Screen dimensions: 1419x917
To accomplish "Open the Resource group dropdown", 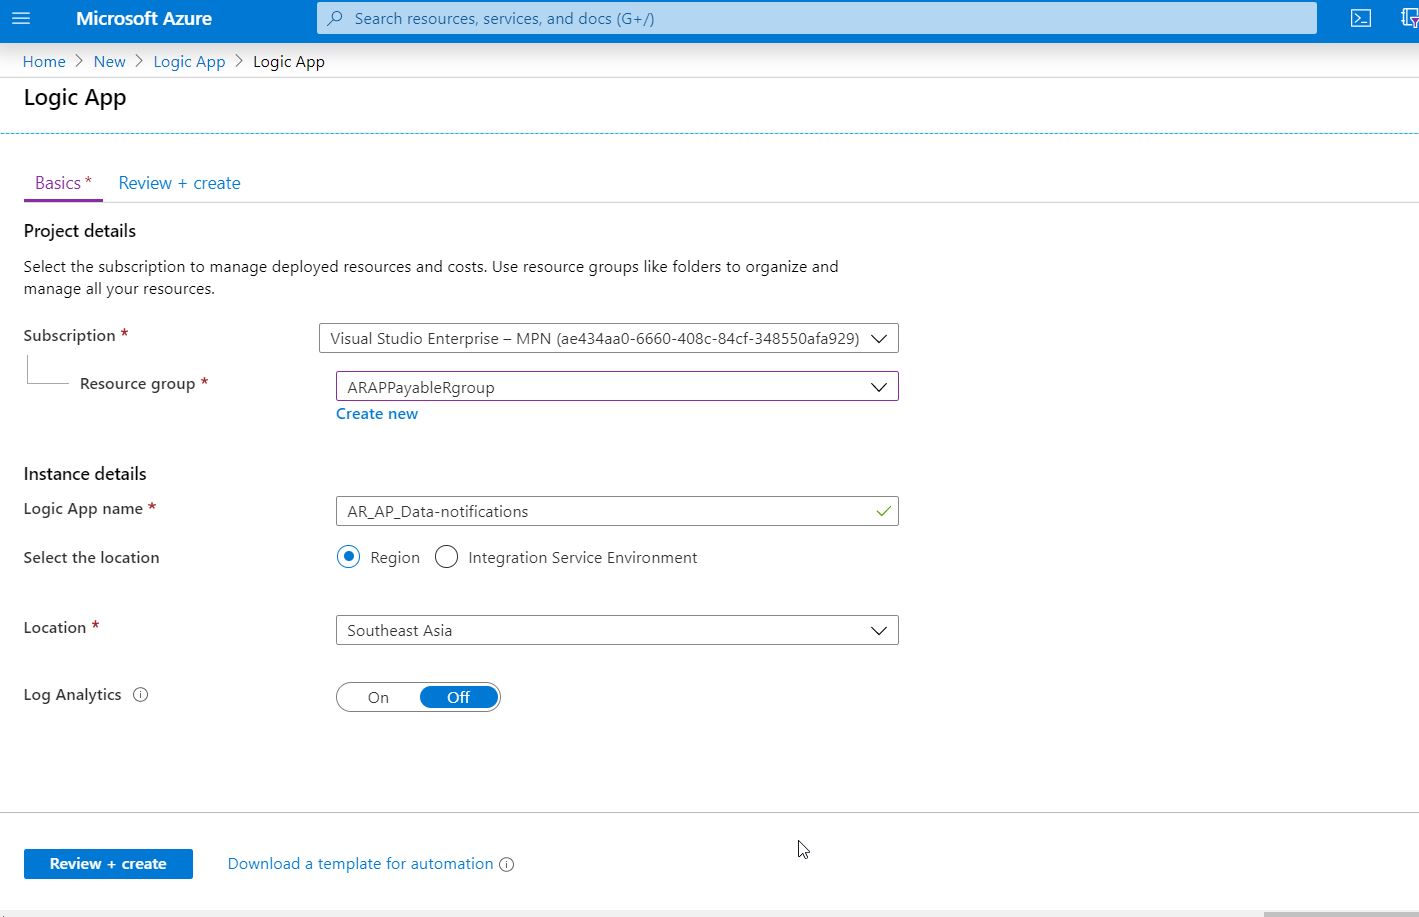I will 617,387.
